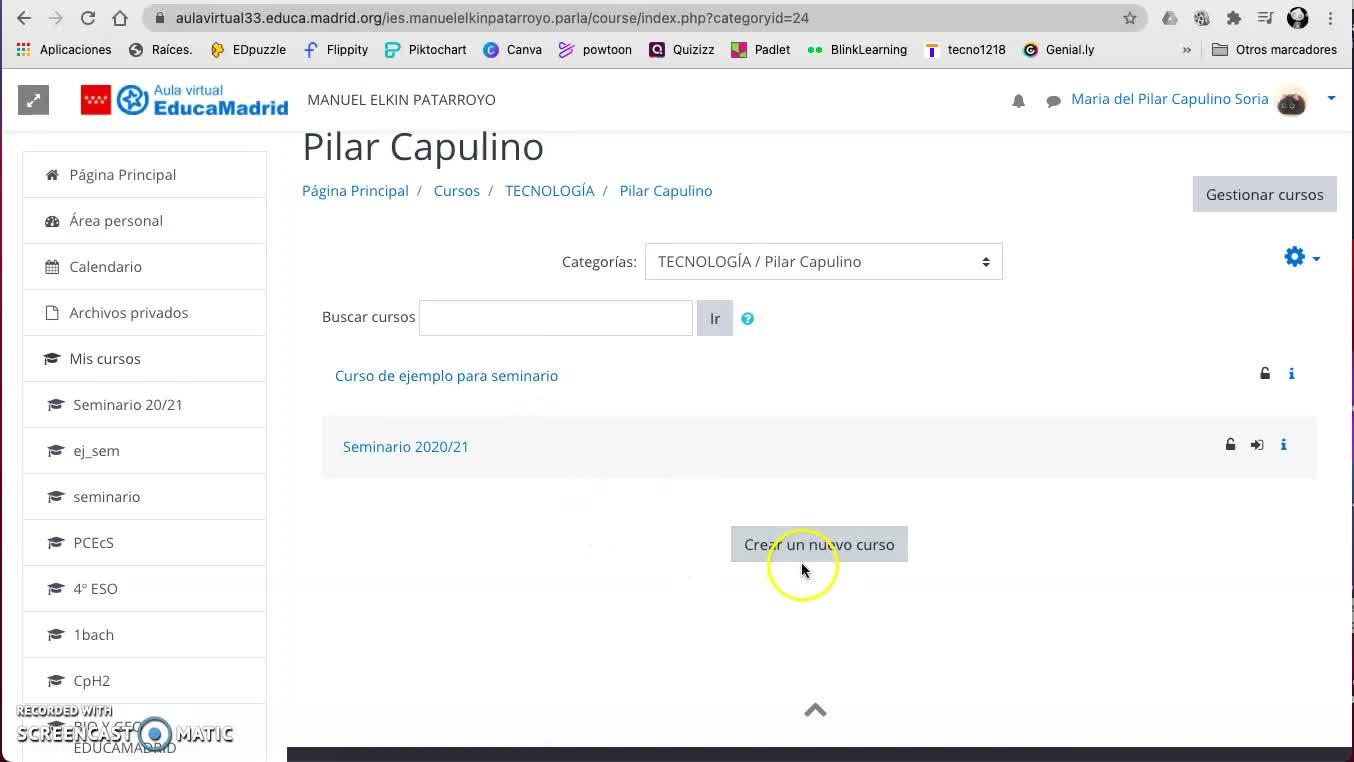
Task: Open the Categorías dropdown selector
Action: pos(823,262)
